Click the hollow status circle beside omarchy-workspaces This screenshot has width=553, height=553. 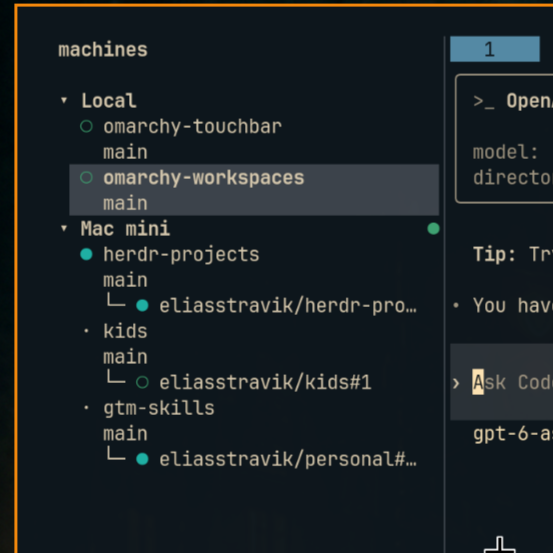86,177
